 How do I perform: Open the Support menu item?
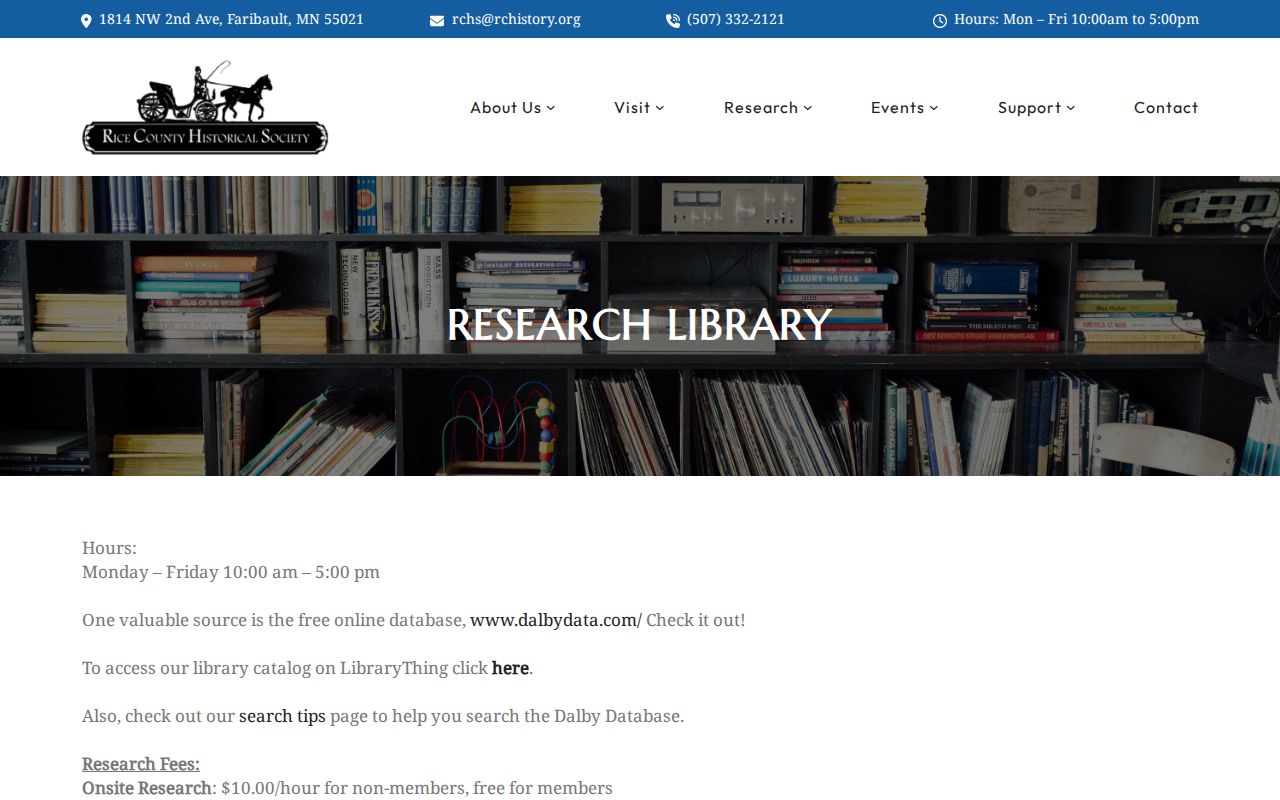[1029, 107]
